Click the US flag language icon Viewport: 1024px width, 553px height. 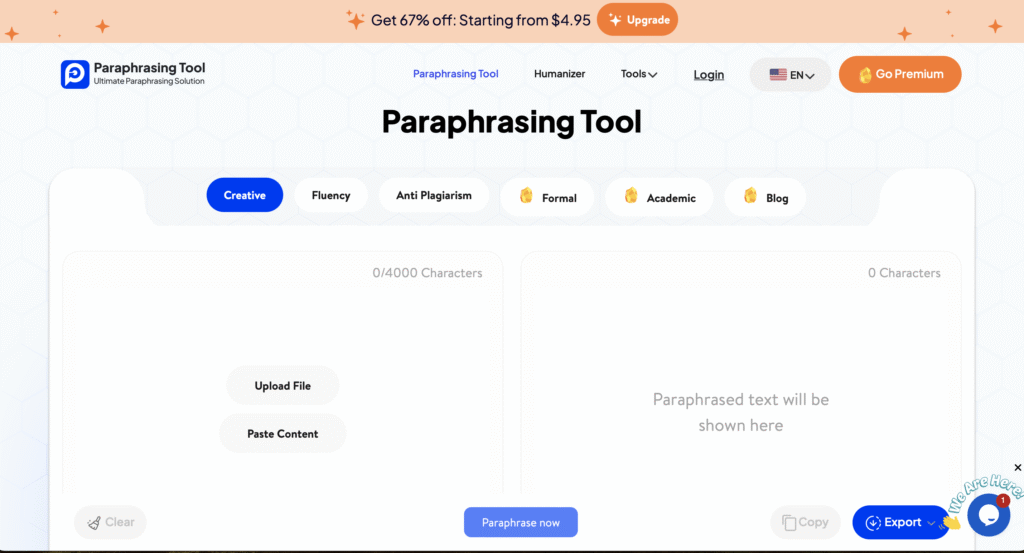777,75
